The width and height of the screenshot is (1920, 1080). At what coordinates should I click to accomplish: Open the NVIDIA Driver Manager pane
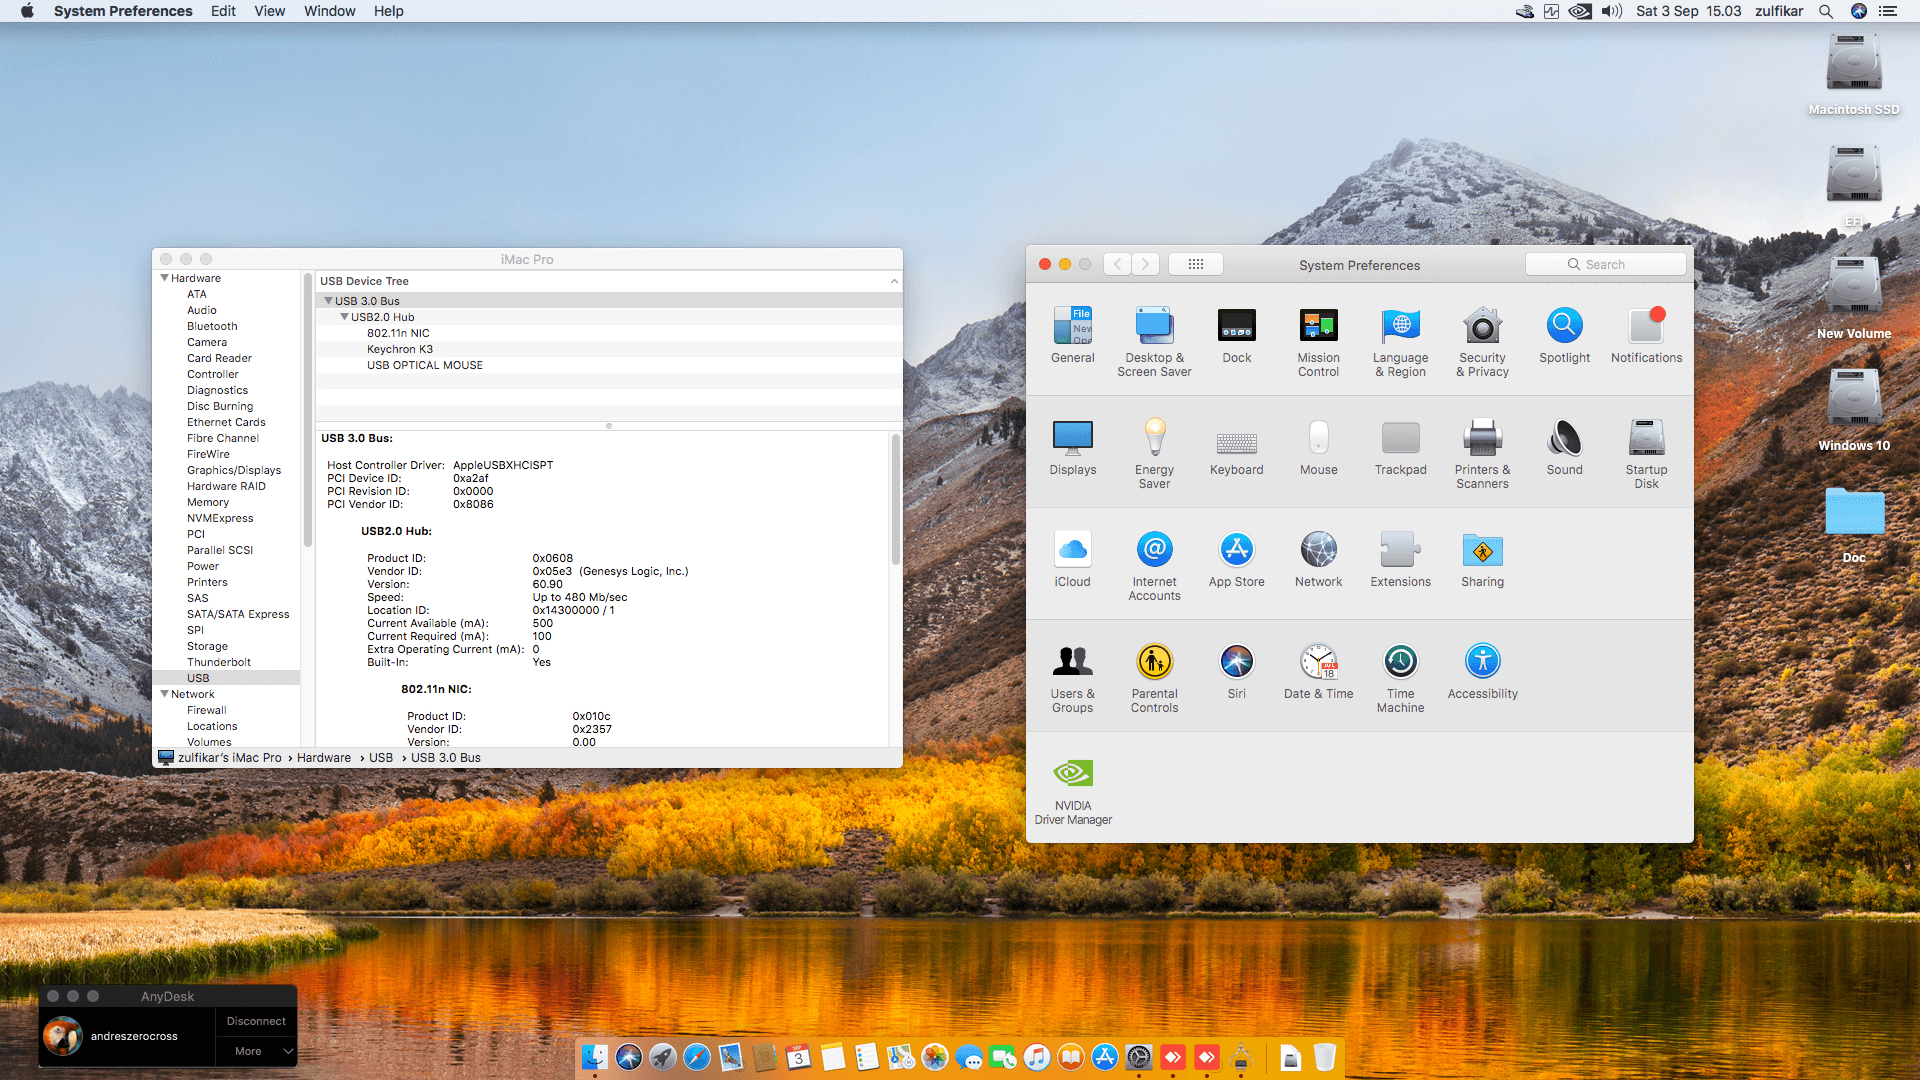tap(1072, 772)
